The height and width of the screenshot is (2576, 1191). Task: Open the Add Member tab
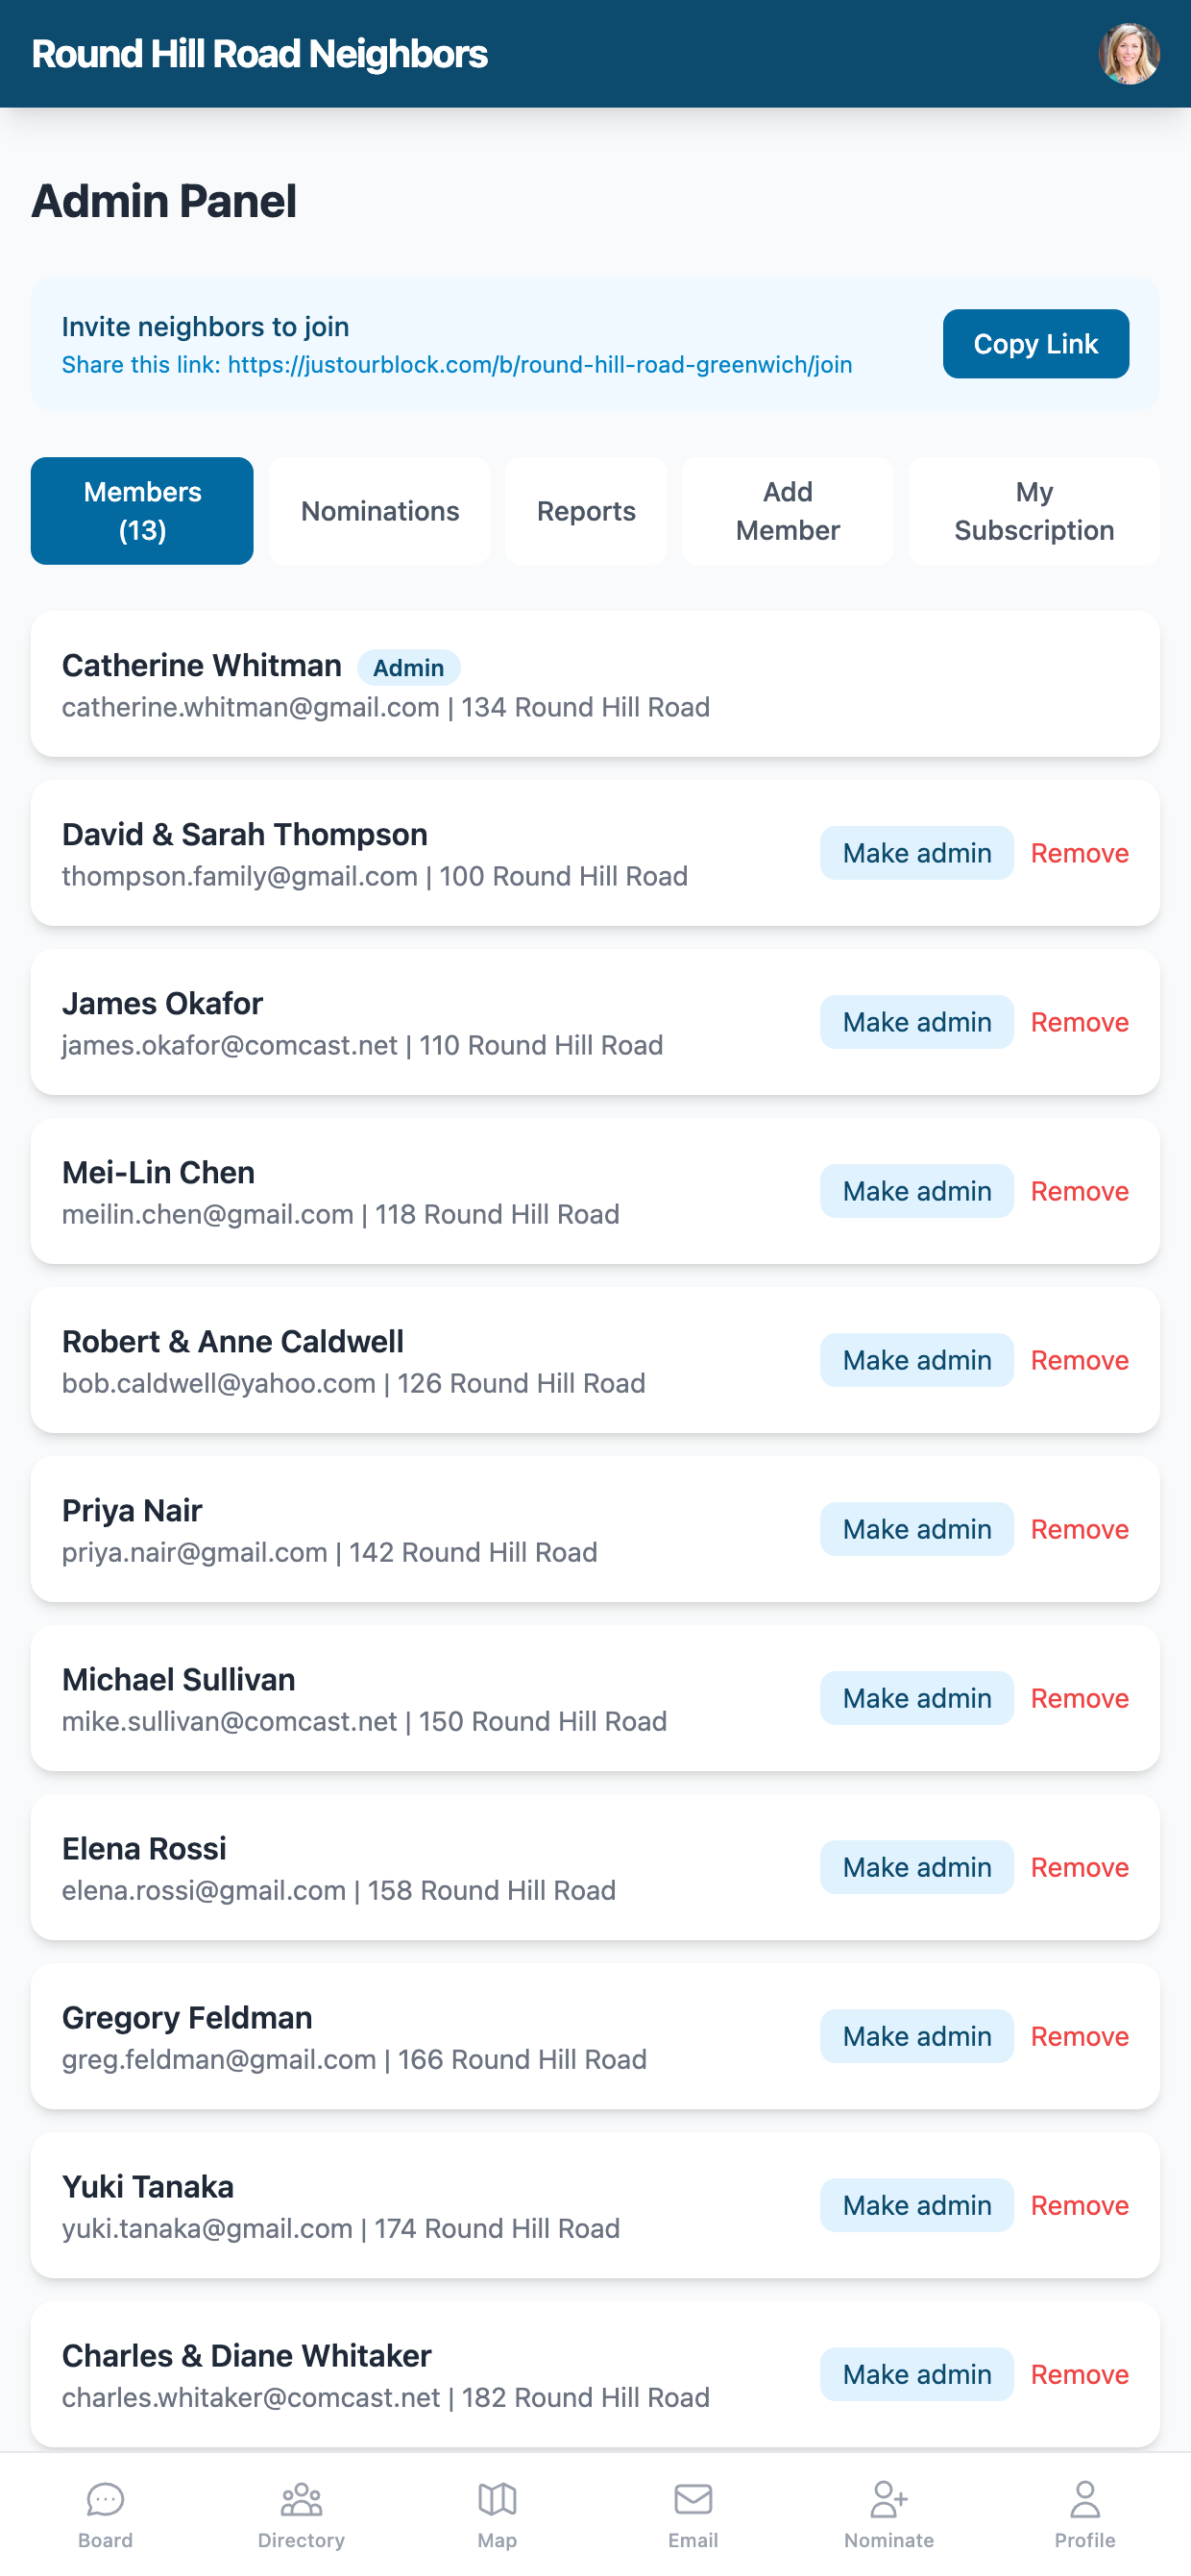[x=788, y=511]
